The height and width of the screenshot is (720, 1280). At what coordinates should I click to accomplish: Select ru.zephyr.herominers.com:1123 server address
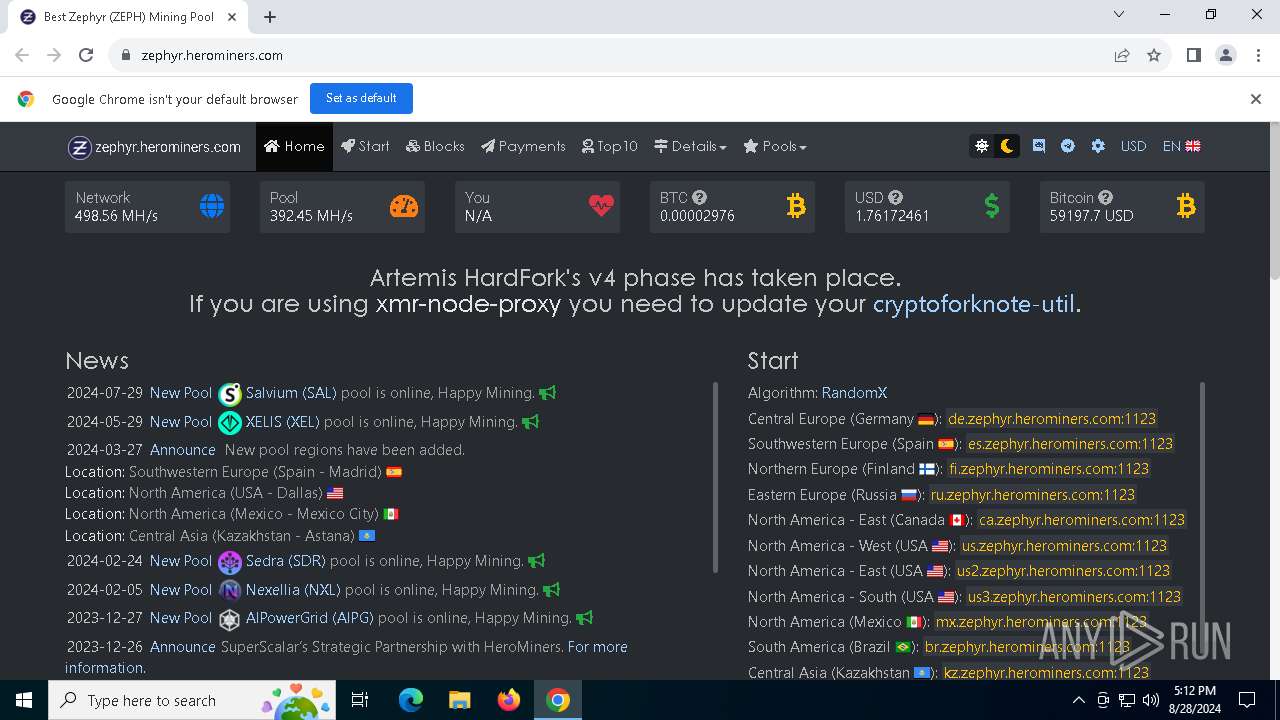(1033, 495)
